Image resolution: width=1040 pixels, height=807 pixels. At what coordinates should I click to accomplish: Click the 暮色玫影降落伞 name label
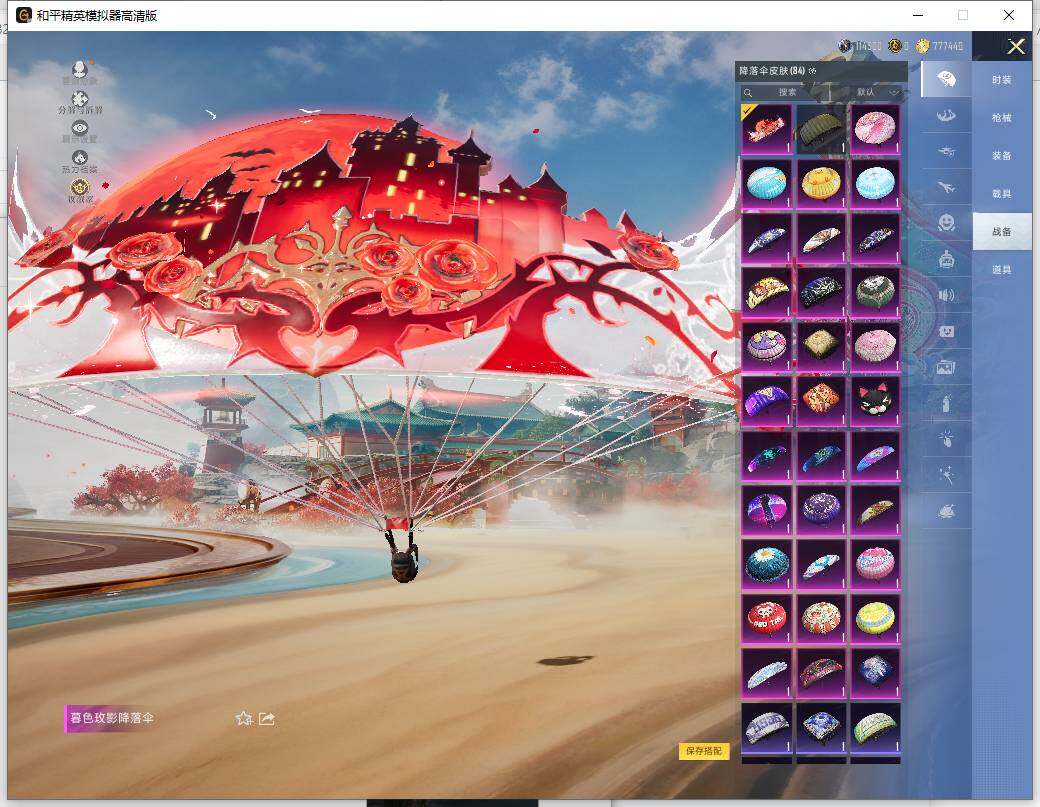[x=111, y=718]
